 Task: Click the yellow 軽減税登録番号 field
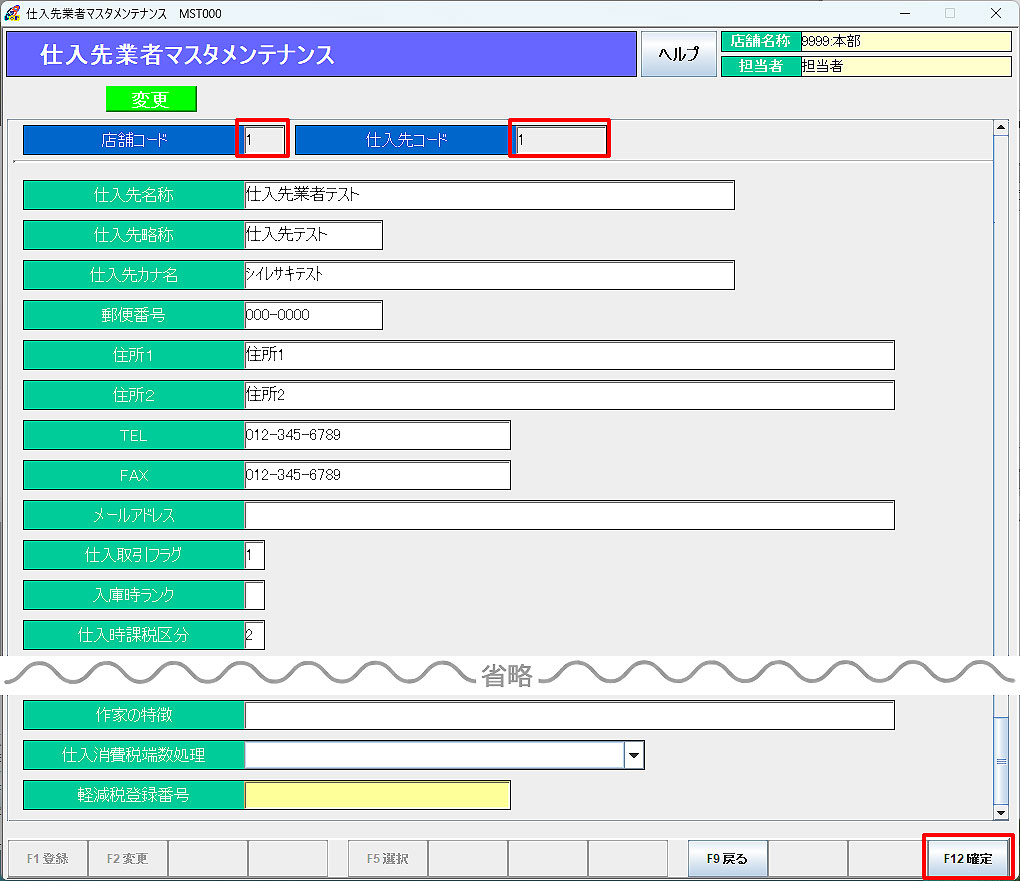tap(377, 795)
